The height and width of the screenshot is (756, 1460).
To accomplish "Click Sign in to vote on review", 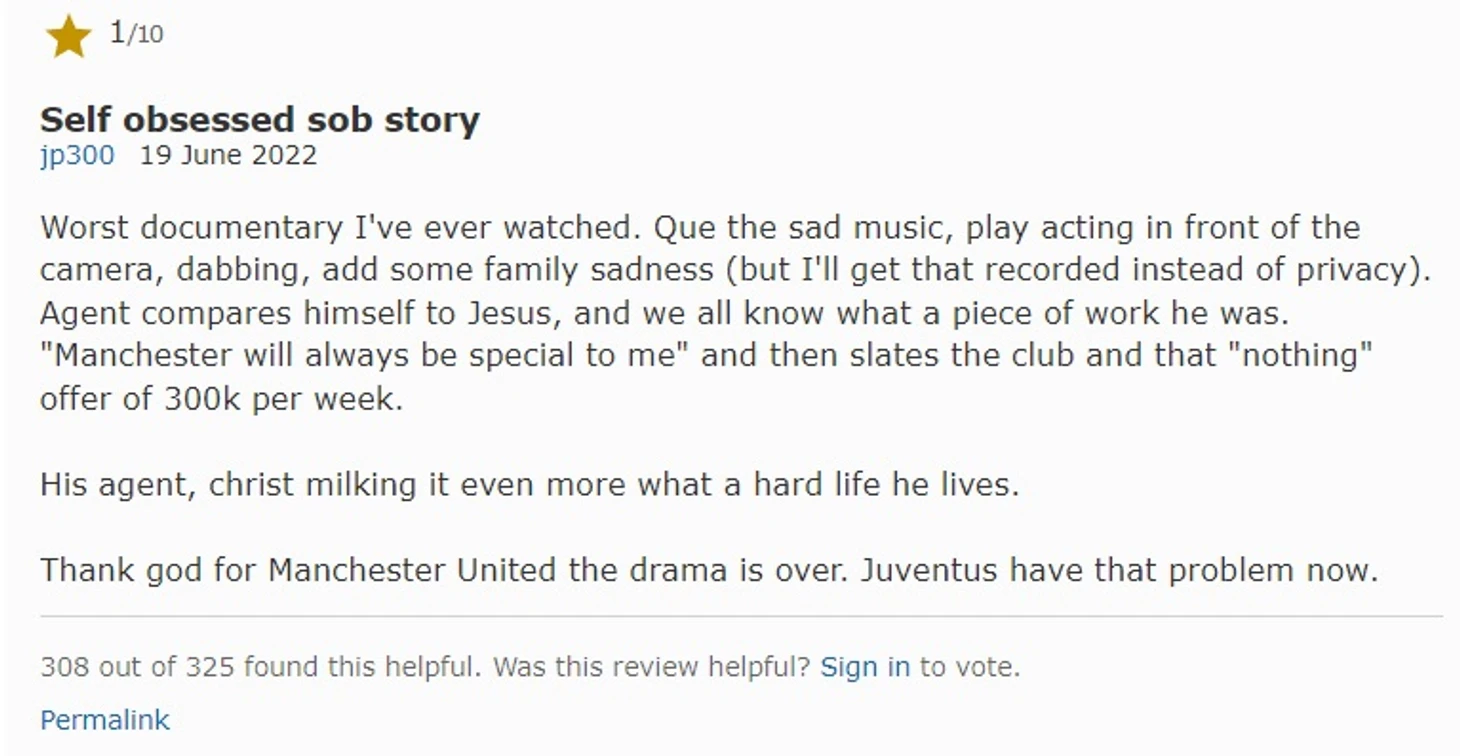I will click(x=865, y=667).
